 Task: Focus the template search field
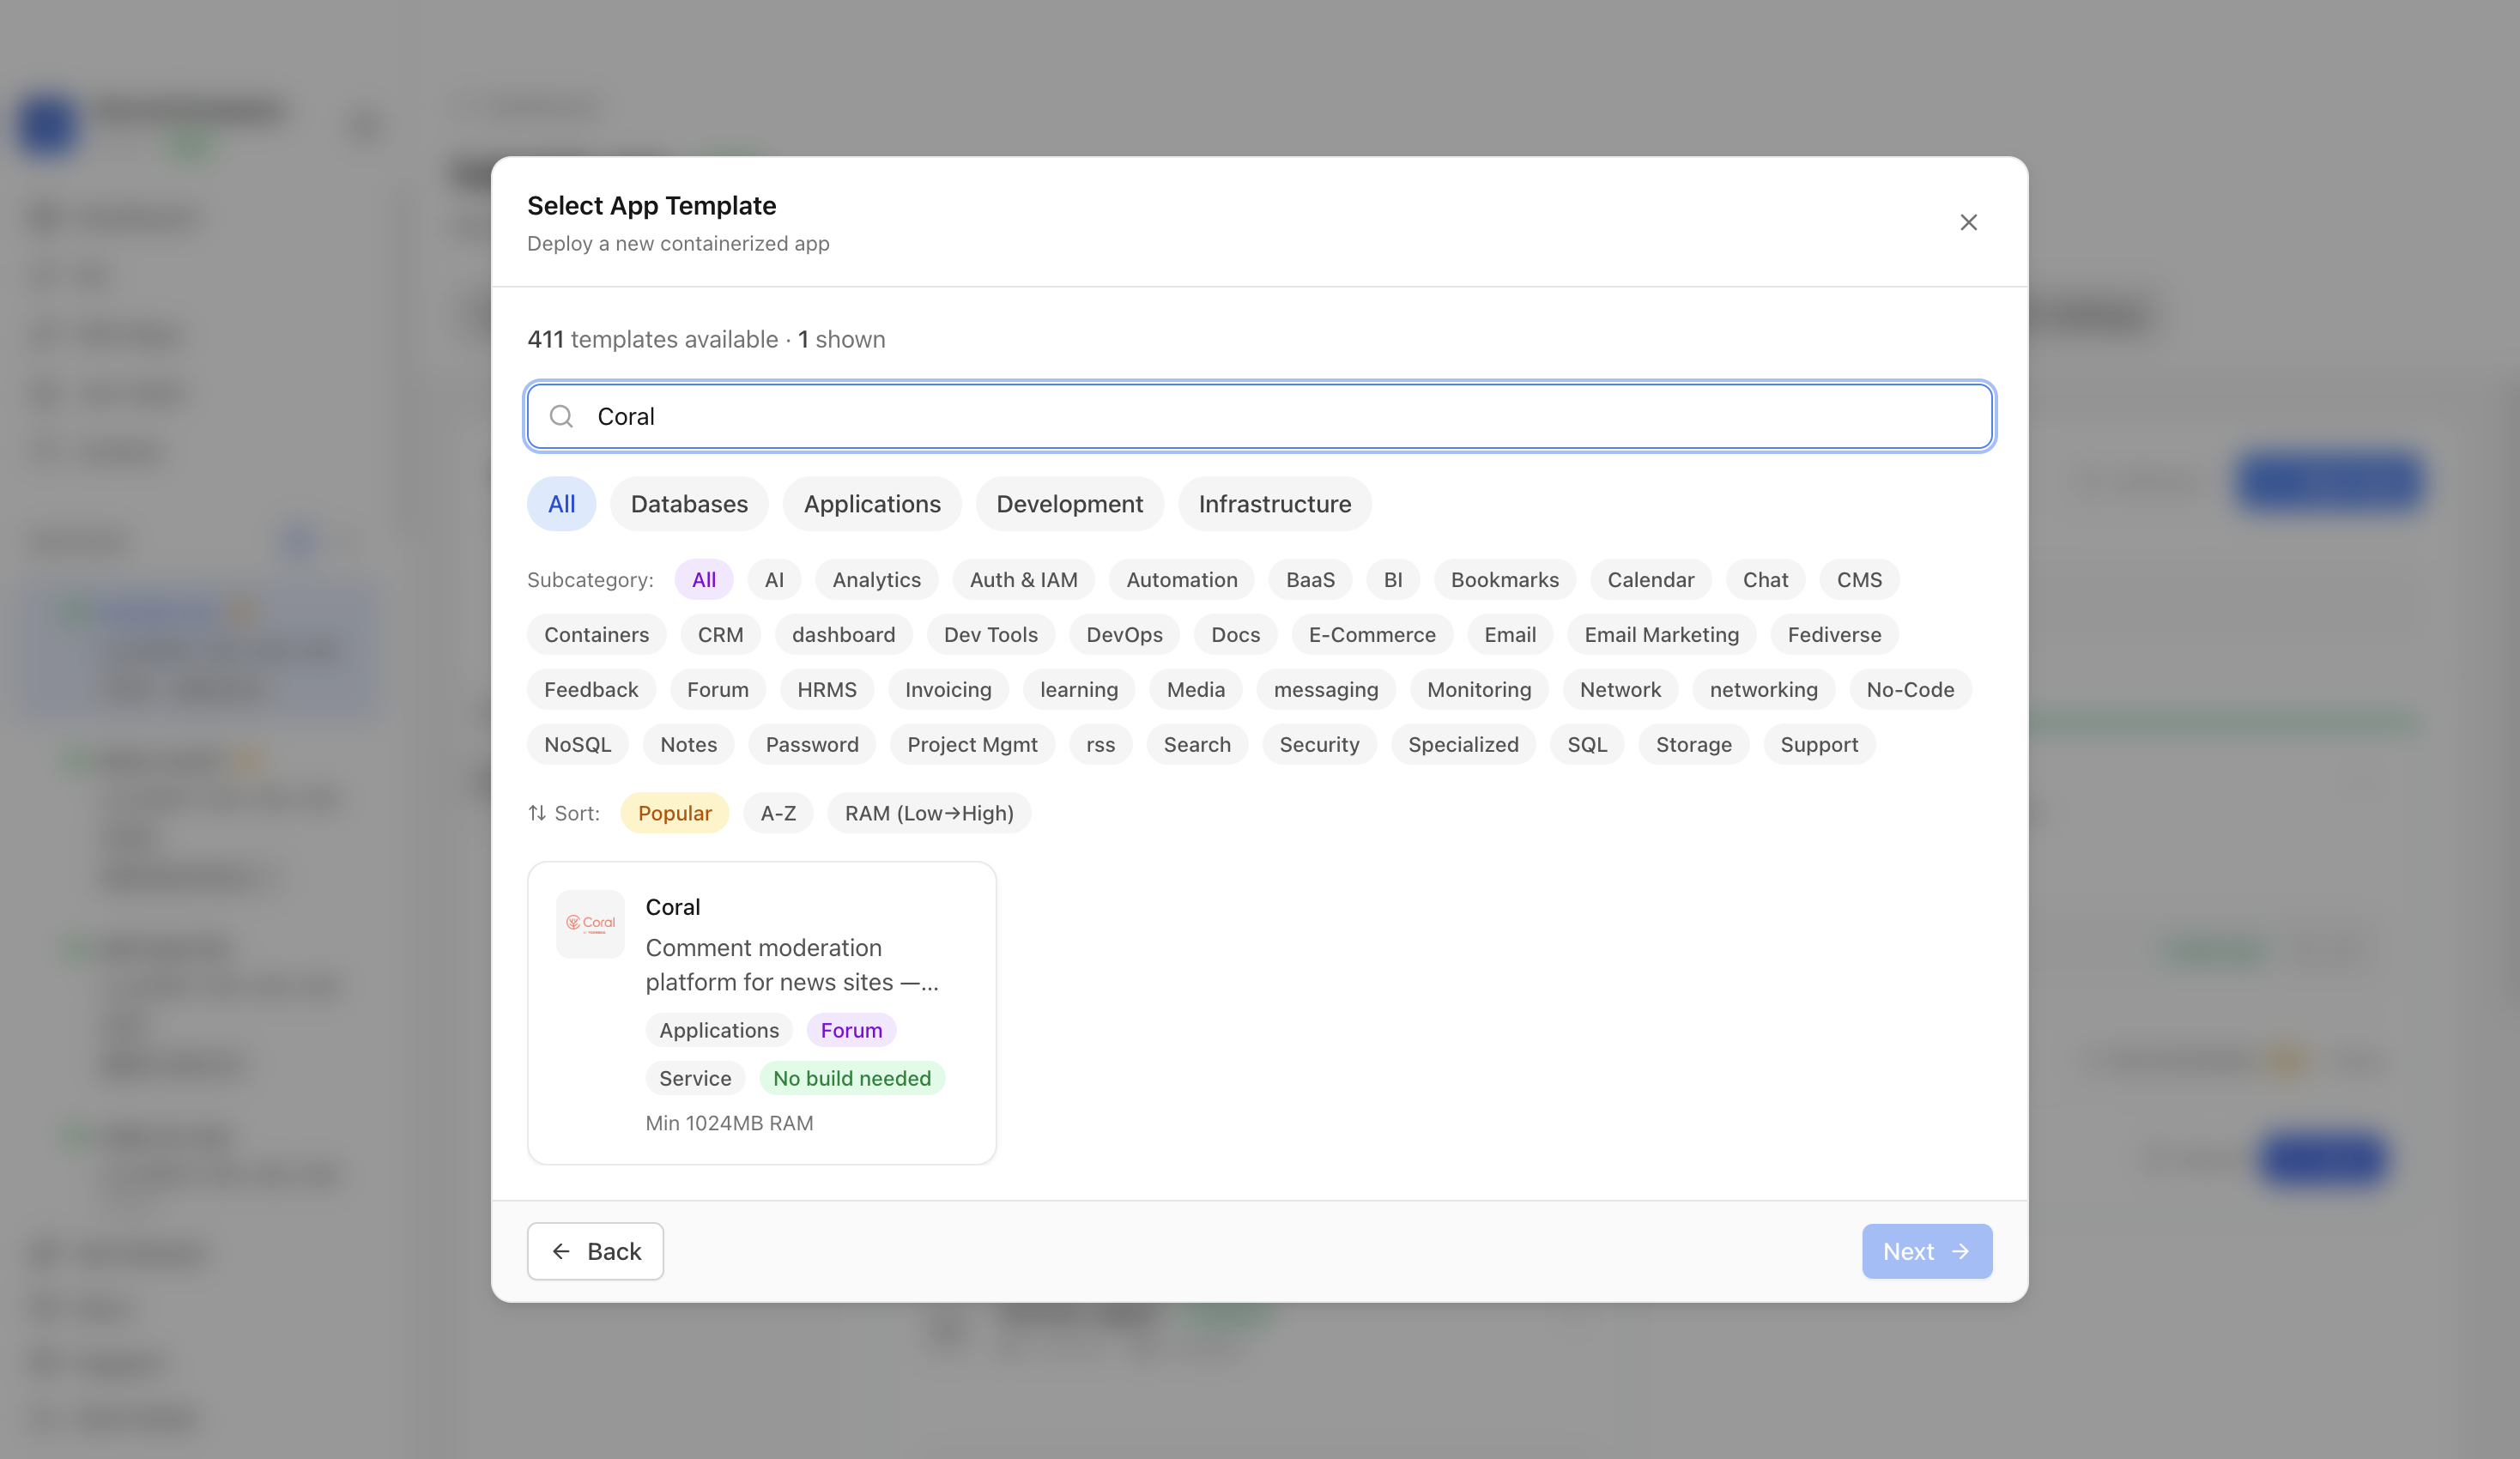click(x=1260, y=416)
